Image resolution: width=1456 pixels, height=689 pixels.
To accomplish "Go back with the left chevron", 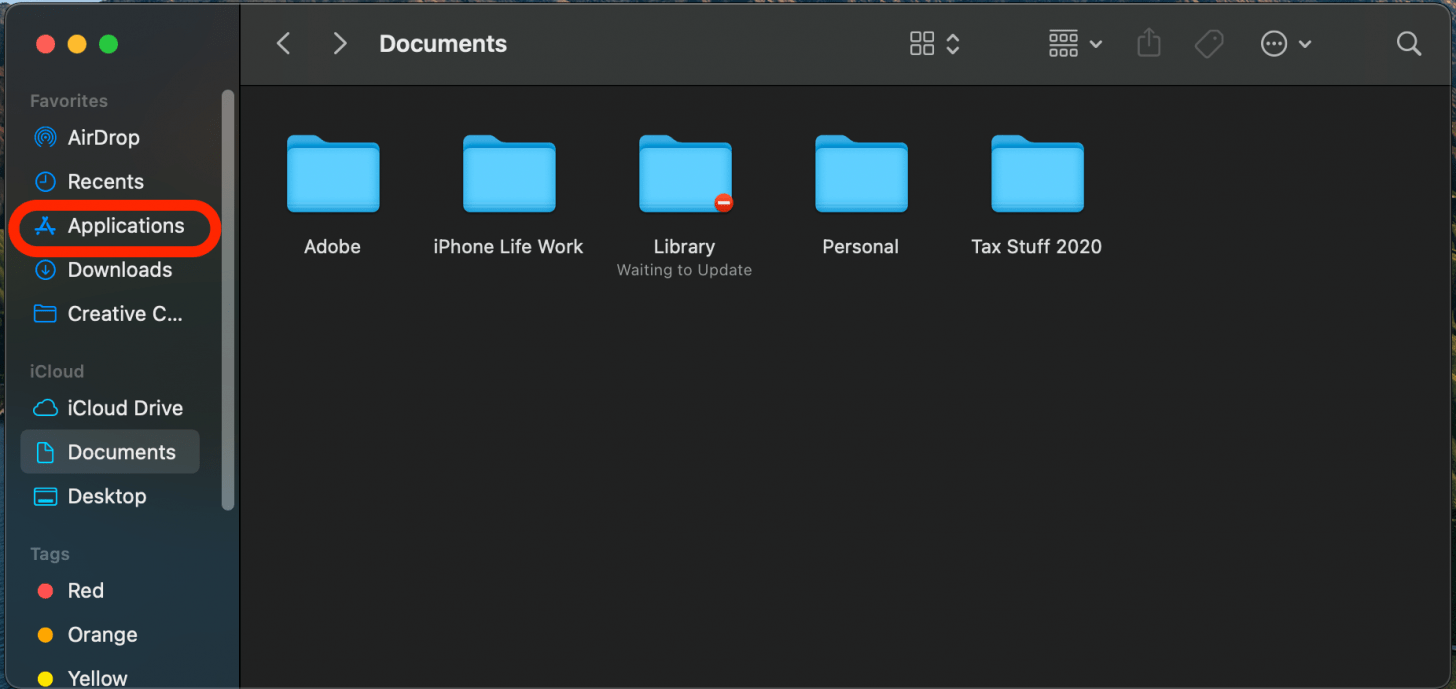I will pyautogui.click(x=284, y=43).
